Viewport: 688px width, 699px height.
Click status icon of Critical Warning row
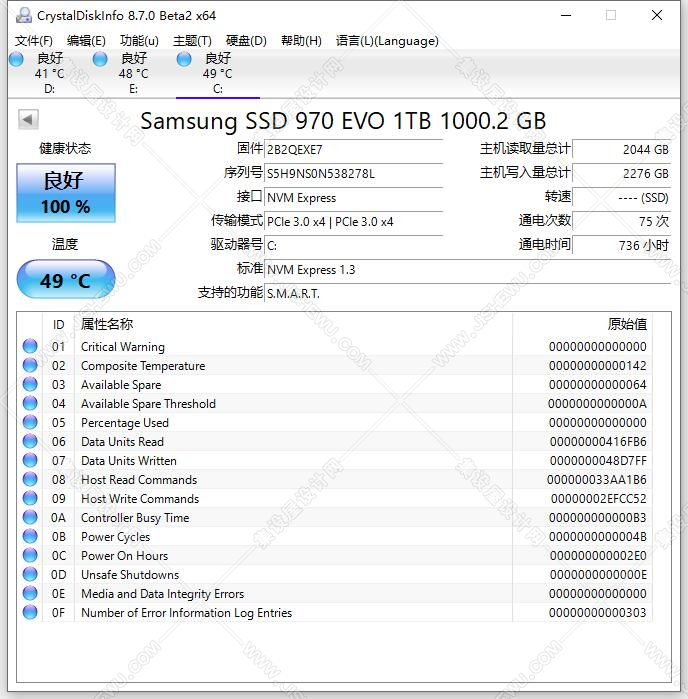[30, 346]
